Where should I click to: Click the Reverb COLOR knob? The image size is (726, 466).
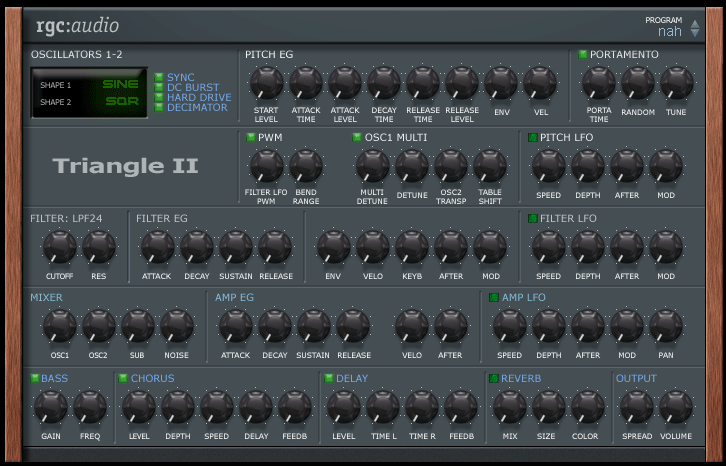(x=588, y=407)
